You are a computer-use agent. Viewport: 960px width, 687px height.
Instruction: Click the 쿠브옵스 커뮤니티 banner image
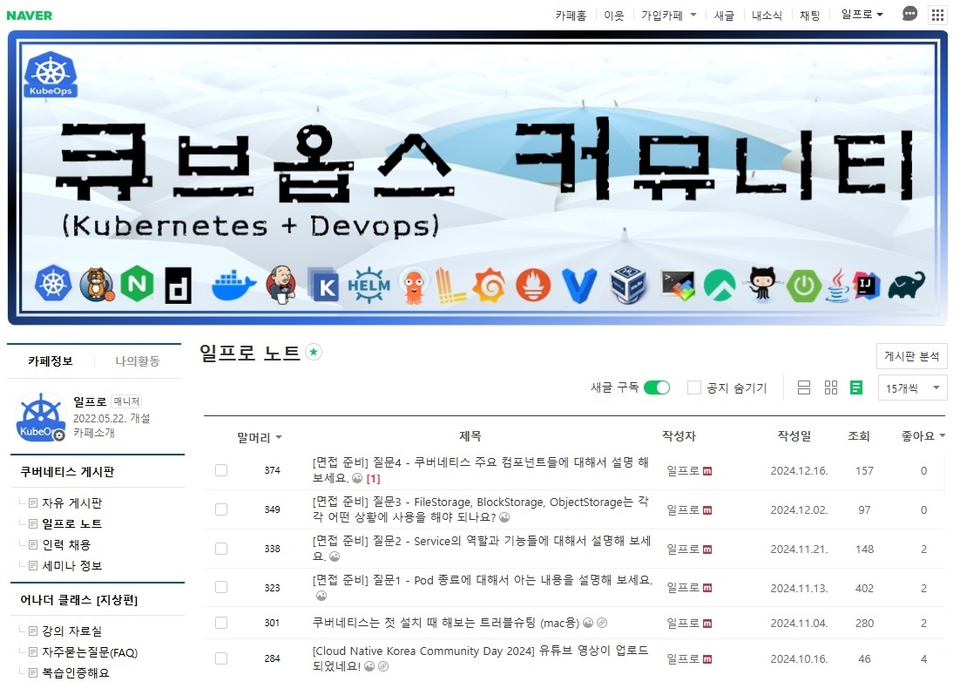[x=478, y=178]
